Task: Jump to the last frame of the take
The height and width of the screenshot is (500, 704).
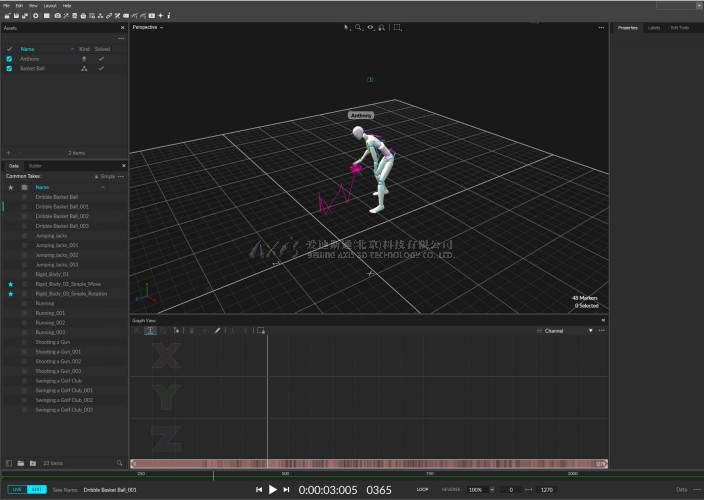Action: pyautogui.click(x=287, y=489)
